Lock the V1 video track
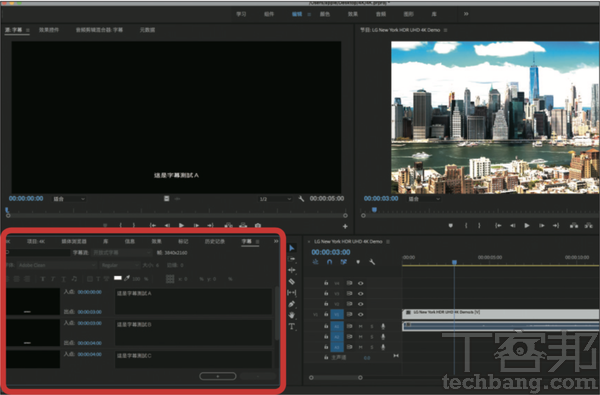600x395 pixels. coord(326,314)
